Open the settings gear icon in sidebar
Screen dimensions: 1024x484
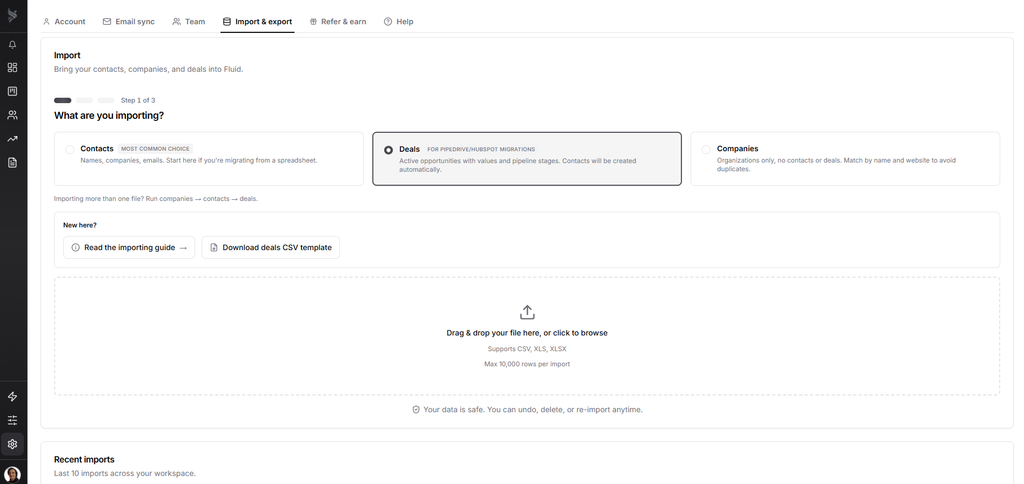[12, 444]
